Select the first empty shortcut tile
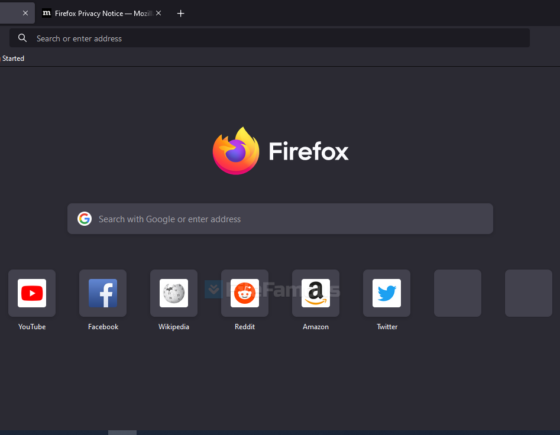Viewport: 560px width, 435px height. pyautogui.click(x=458, y=293)
